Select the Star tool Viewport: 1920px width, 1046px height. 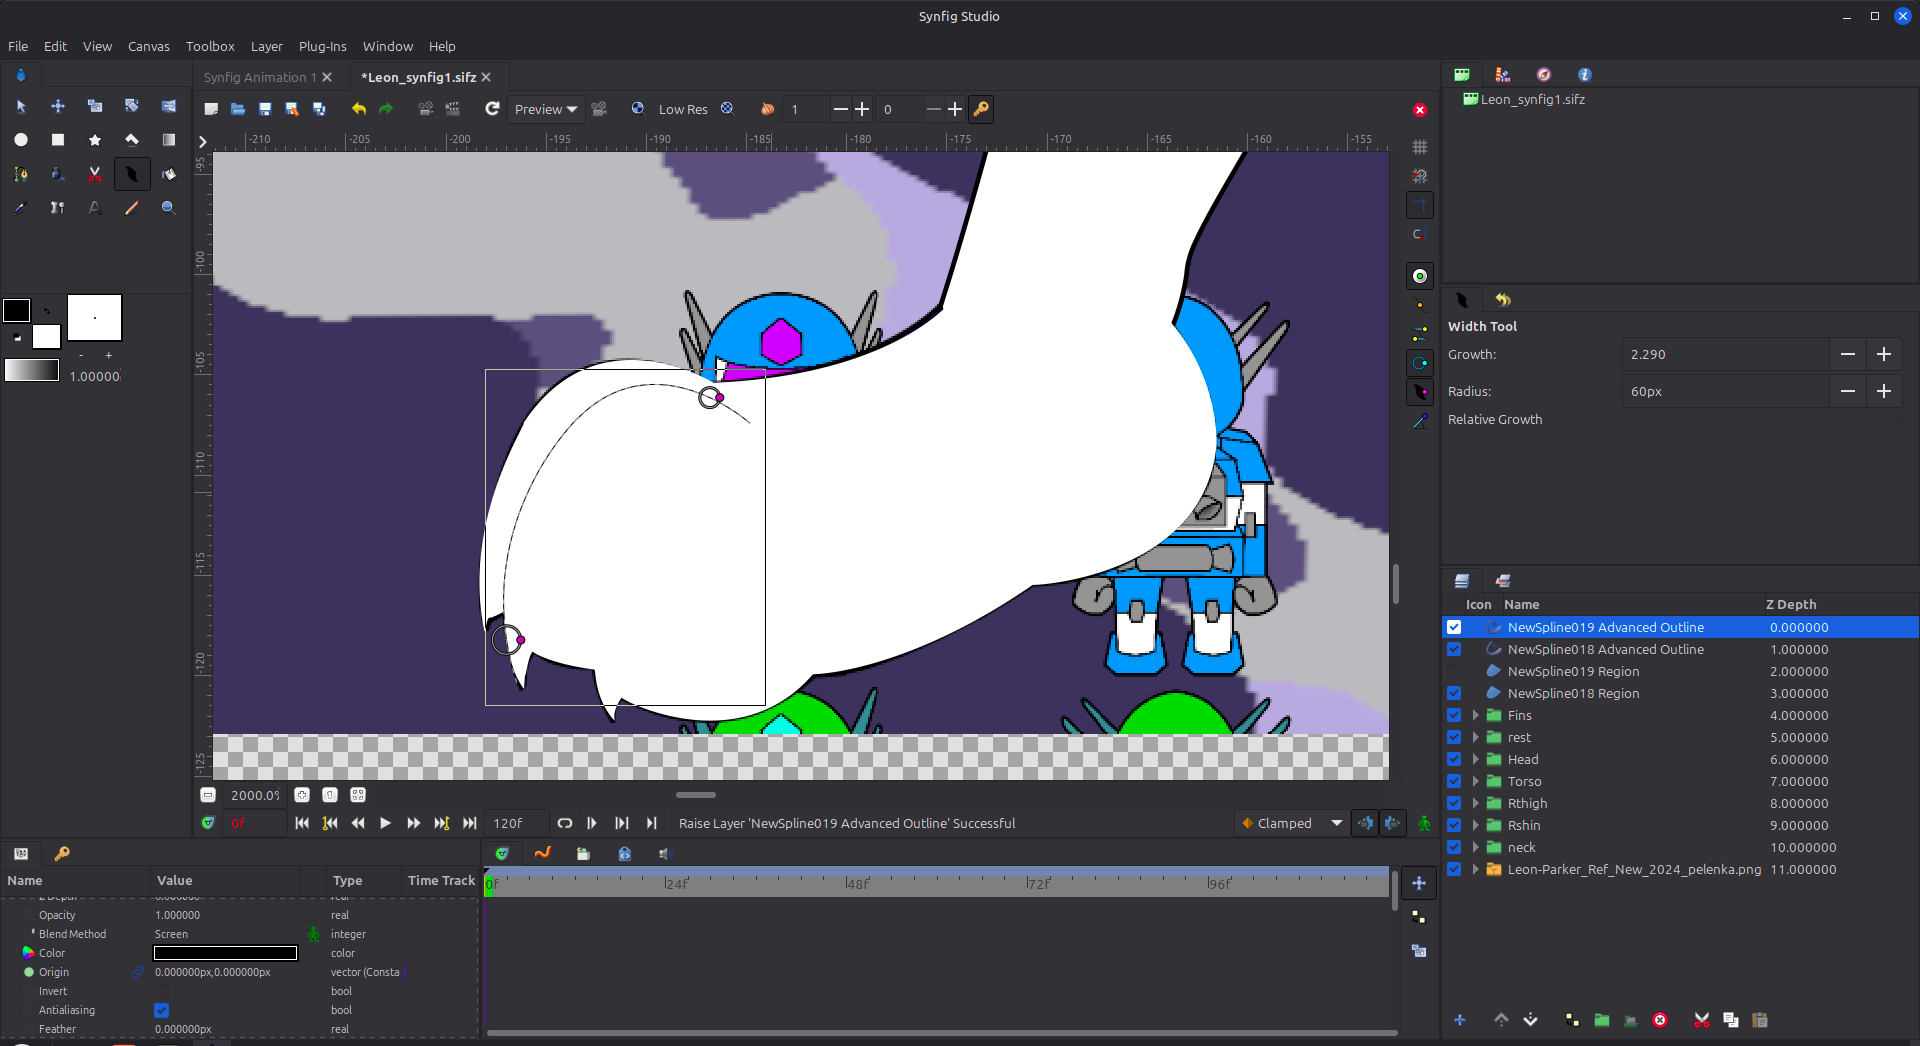coord(95,140)
